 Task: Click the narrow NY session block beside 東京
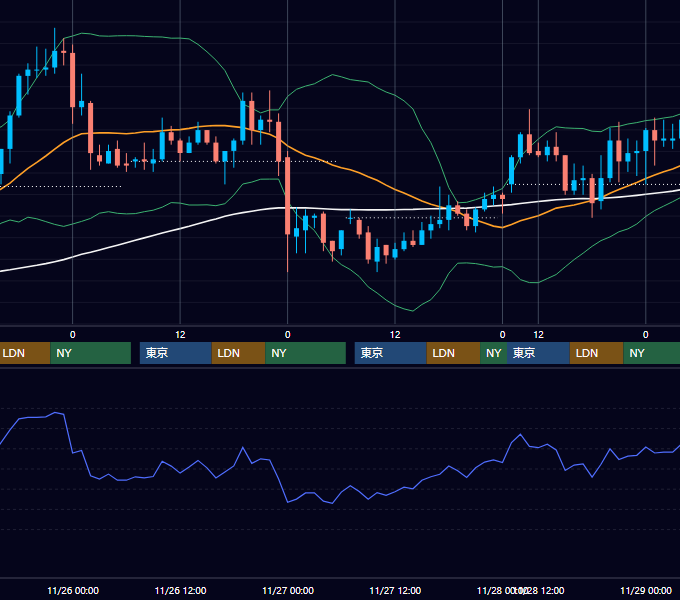(x=494, y=353)
